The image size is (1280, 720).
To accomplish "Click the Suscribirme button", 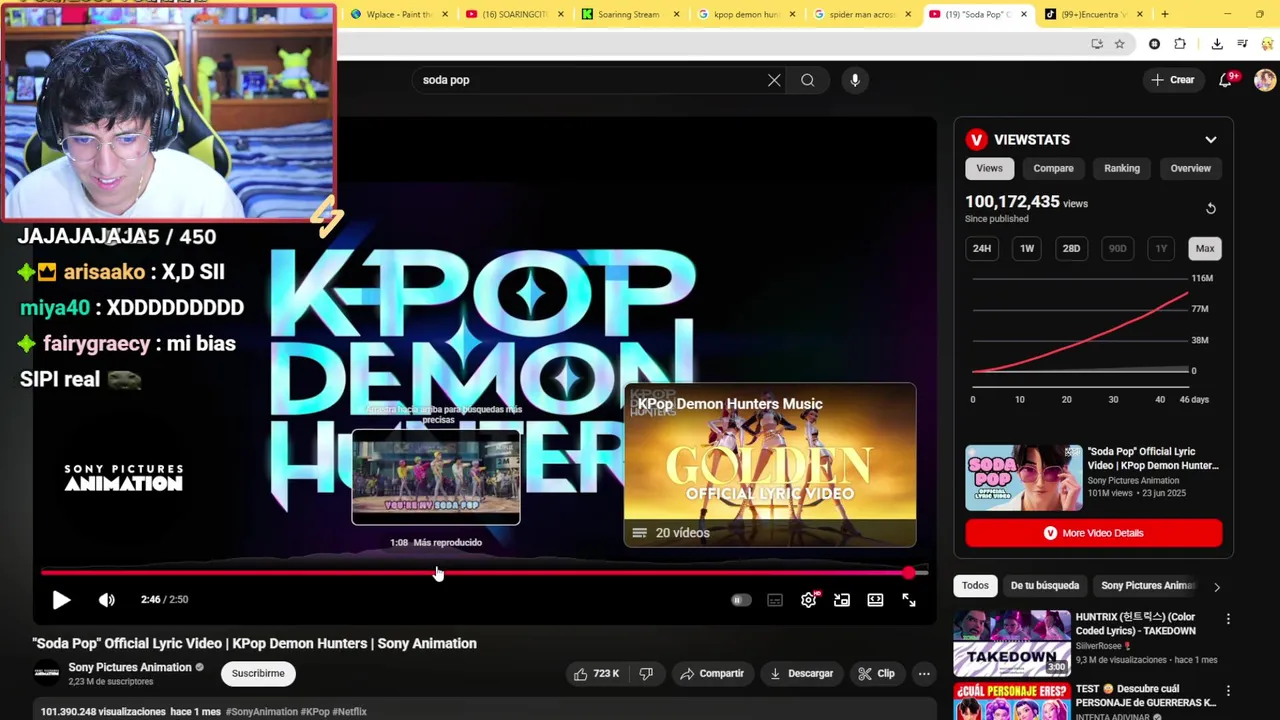I will (258, 674).
